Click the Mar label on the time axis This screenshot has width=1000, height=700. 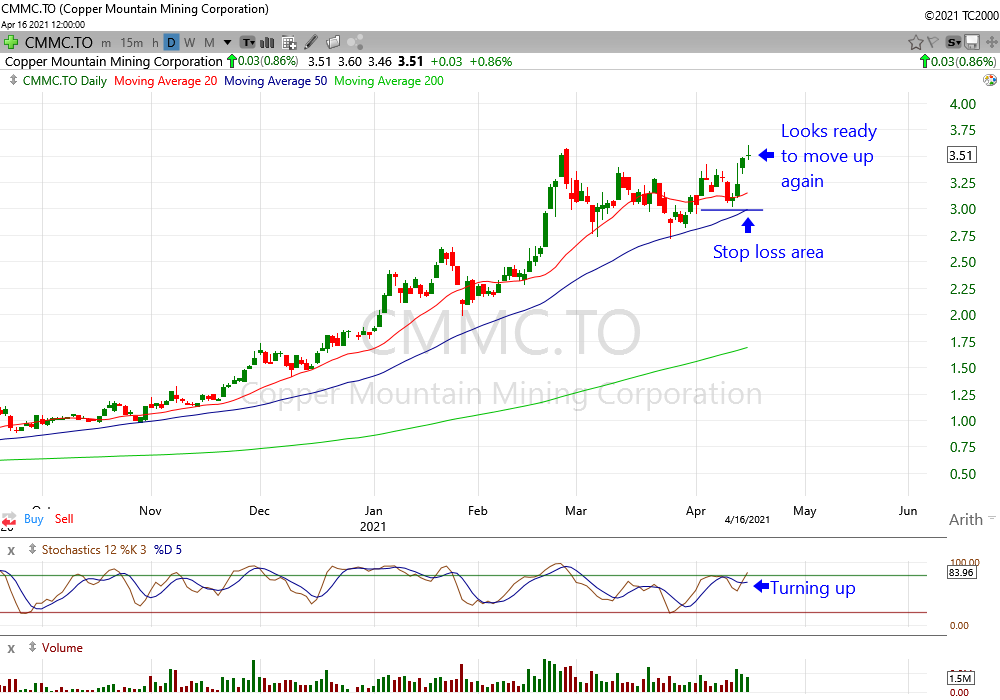576,511
